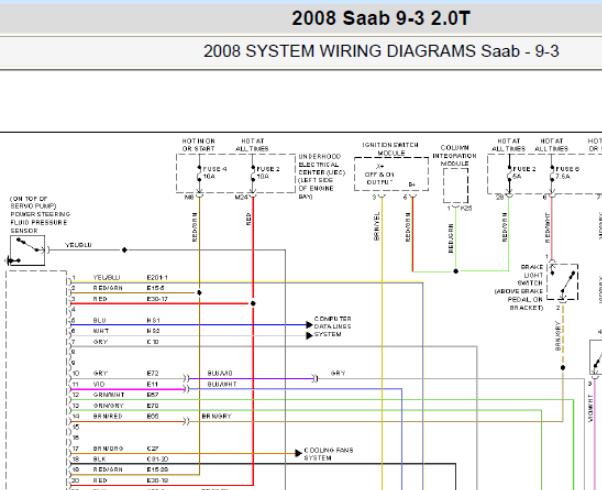Click the "E30-17" code on pin 3
Image resolution: width=602 pixels, height=490 pixels.
point(157,299)
